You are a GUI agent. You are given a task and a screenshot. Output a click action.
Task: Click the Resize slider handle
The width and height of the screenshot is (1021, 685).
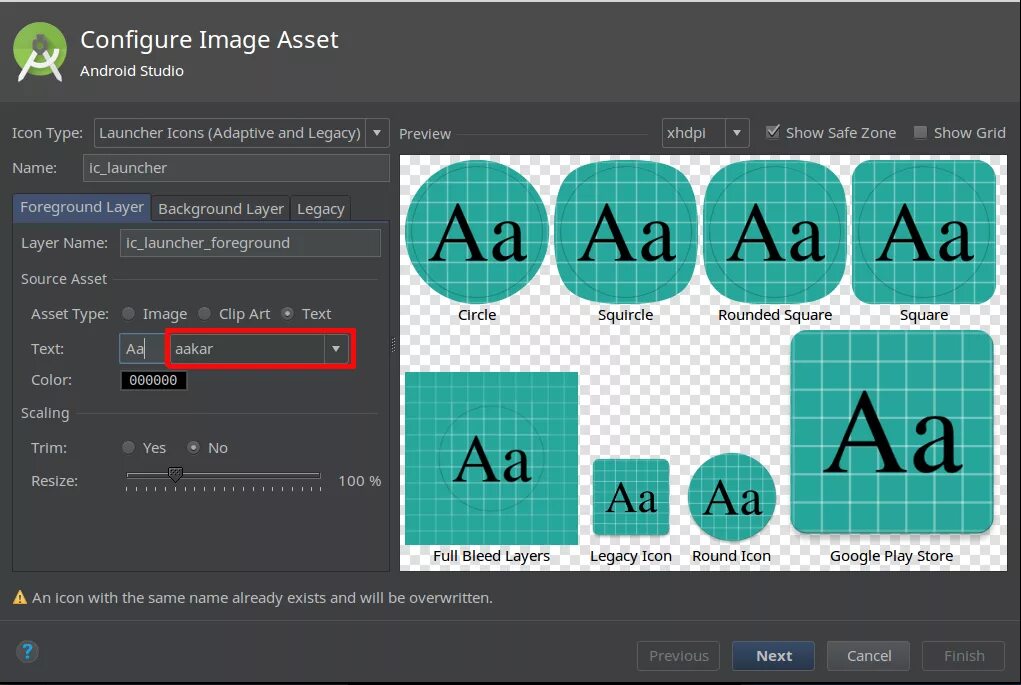coord(175,475)
